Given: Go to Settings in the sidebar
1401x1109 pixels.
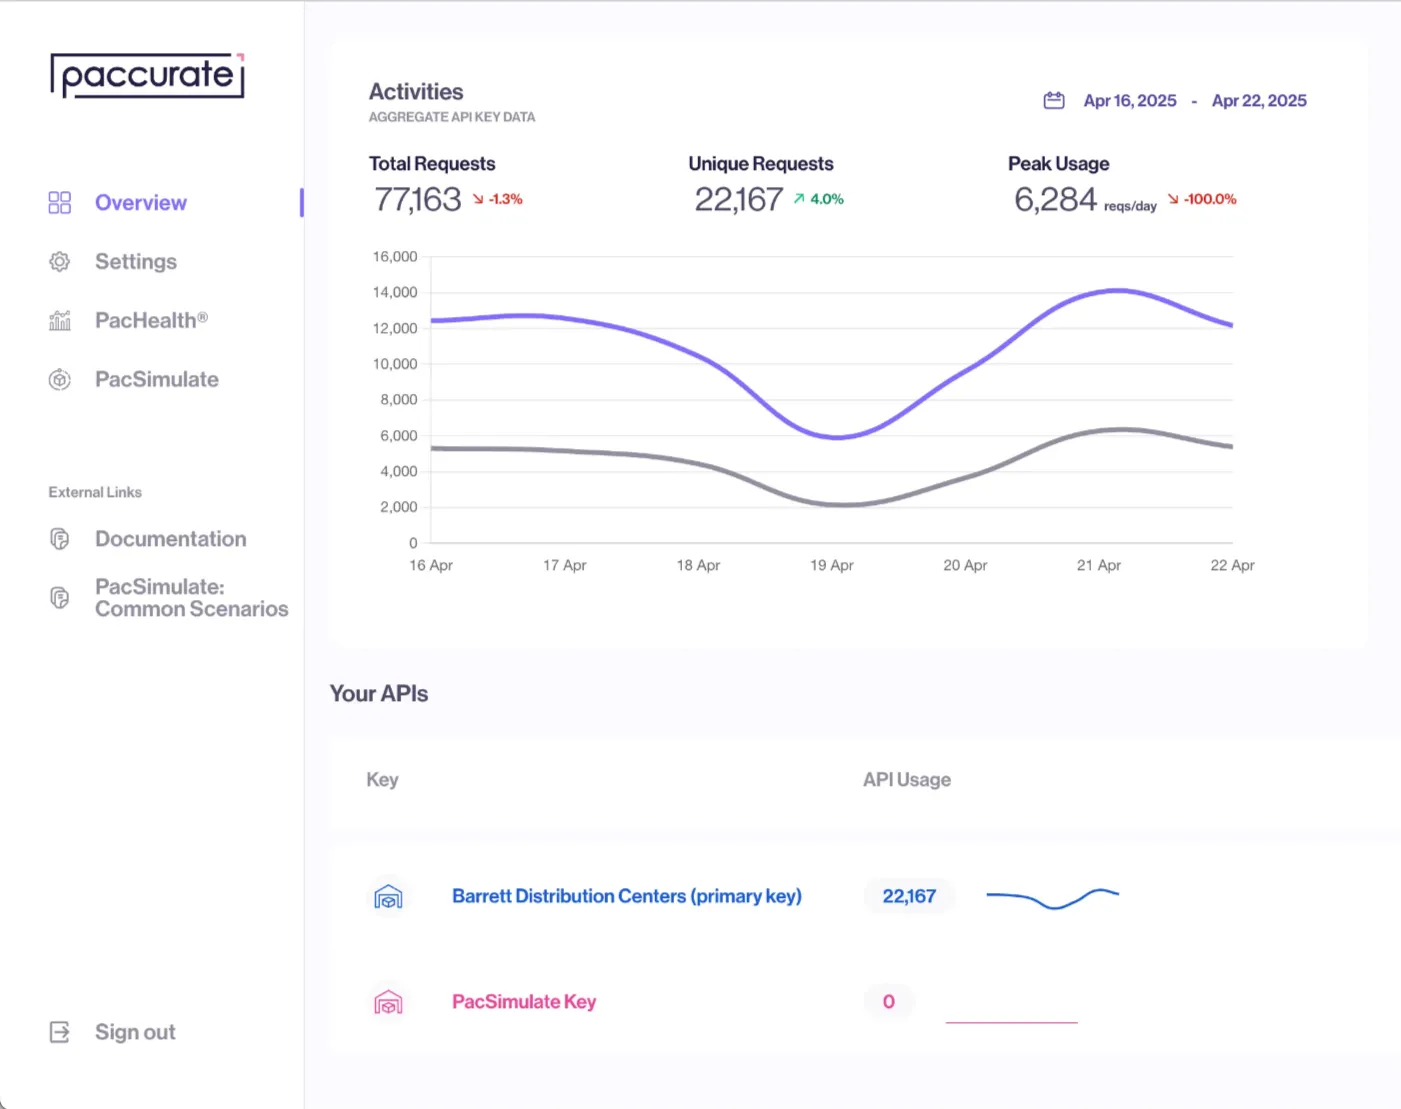Looking at the screenshot, I should [x=136, y=262].
